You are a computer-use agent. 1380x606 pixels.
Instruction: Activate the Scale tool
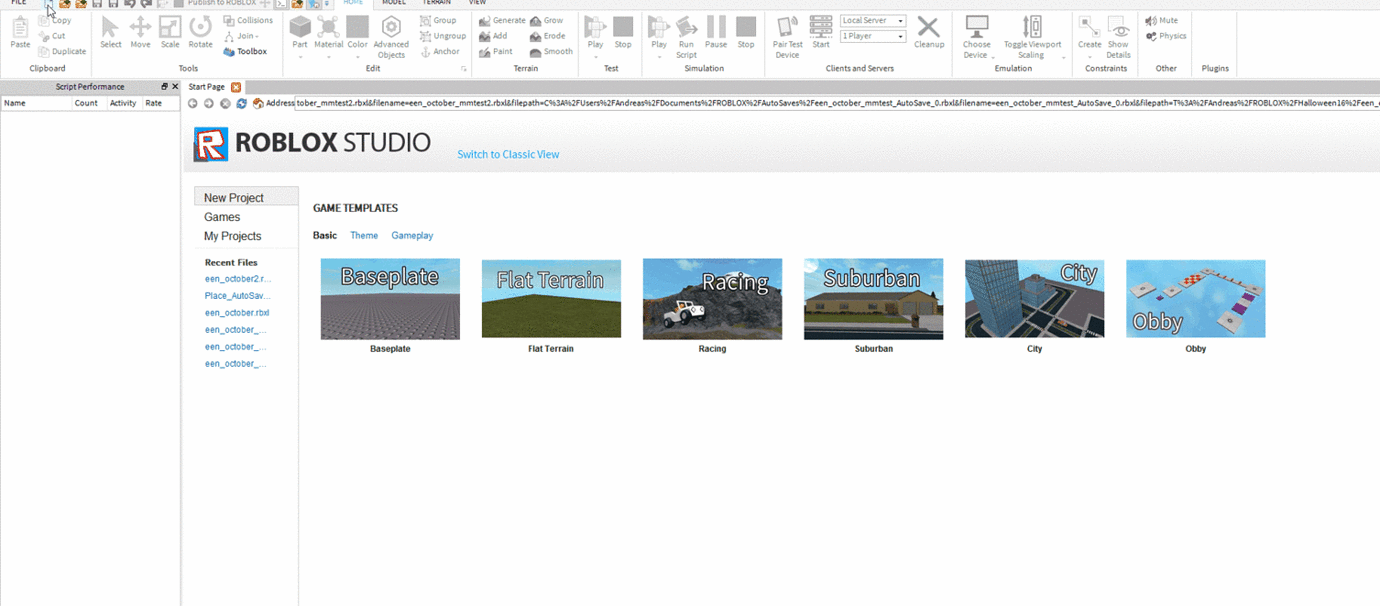(170, 32)
